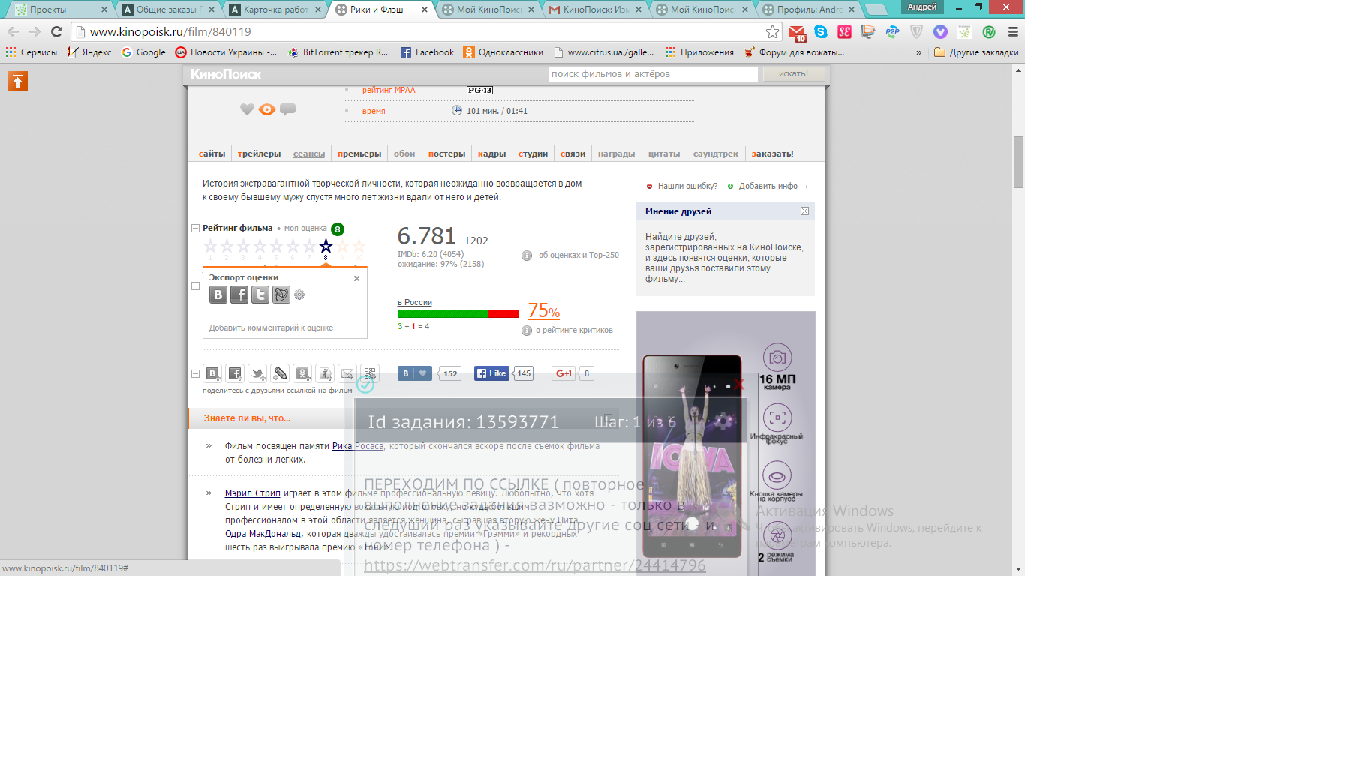This screenshot has height=768, width=1366.
Task: Export rating to VKontakte icon
Action: 218,294
